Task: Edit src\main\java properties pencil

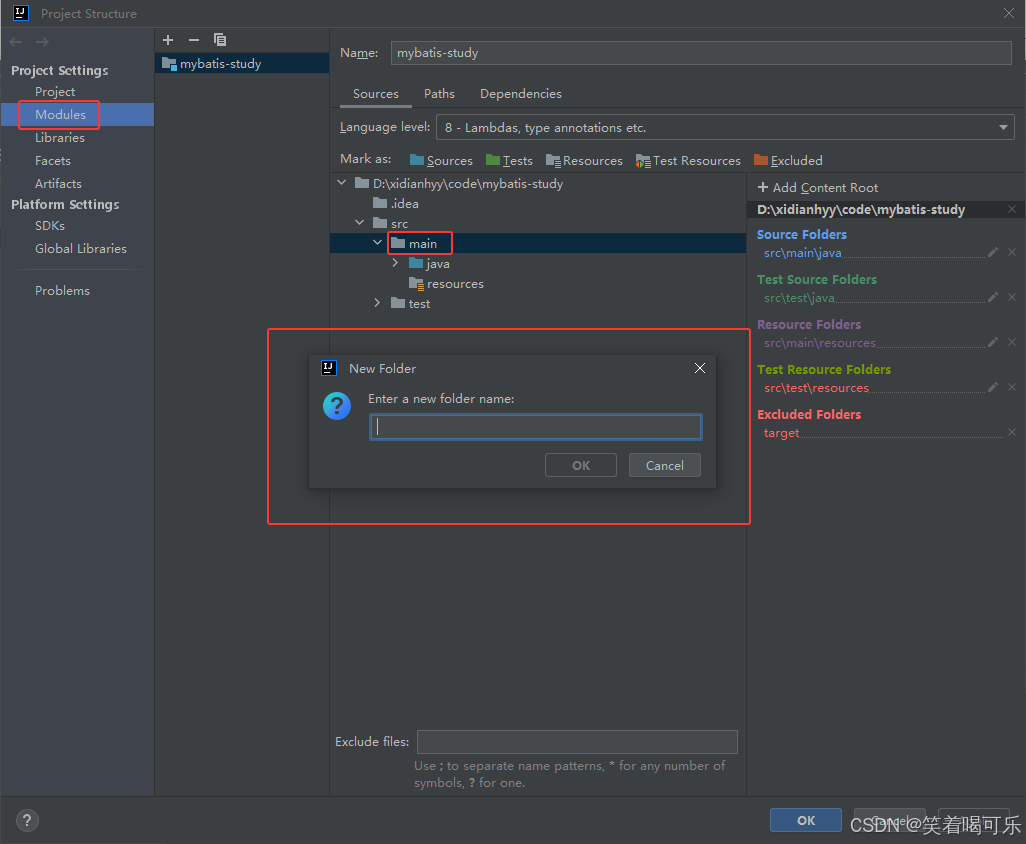Action: coord(993,253)
